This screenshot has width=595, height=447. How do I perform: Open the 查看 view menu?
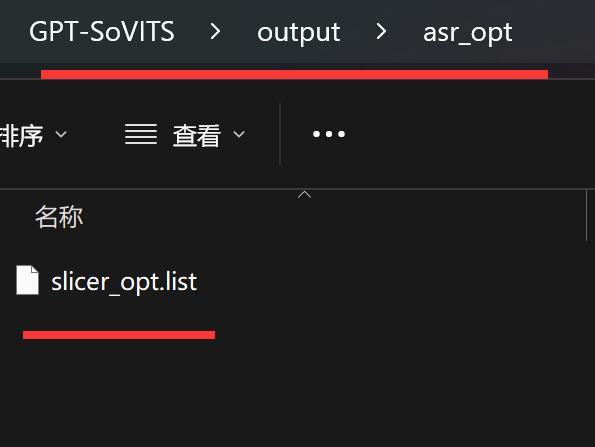click(185, 135)
